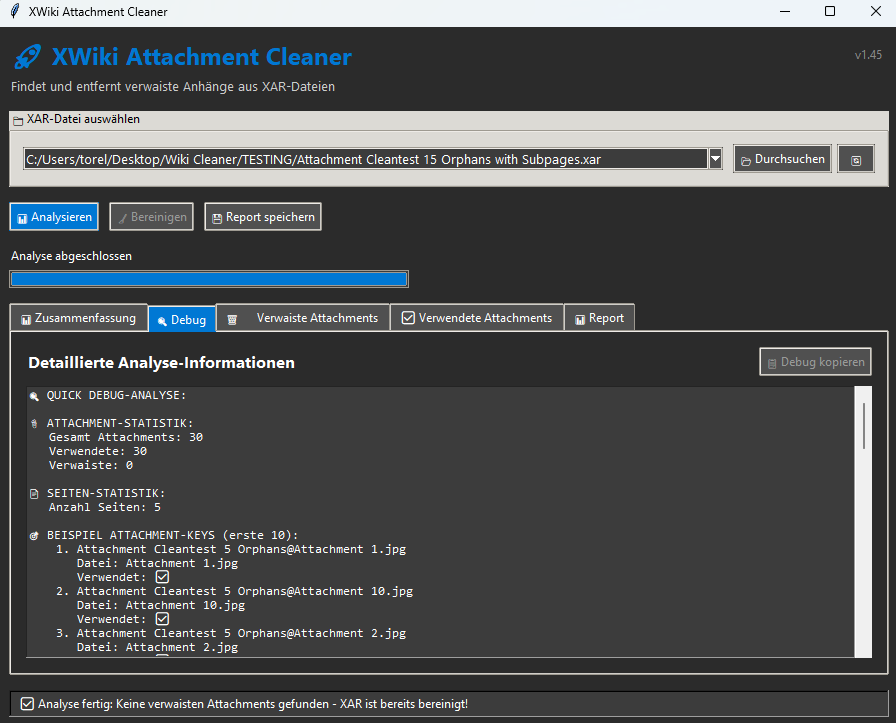896x723 pixels.
Task: Open the file path dropdown arrow
Action: 715,159
